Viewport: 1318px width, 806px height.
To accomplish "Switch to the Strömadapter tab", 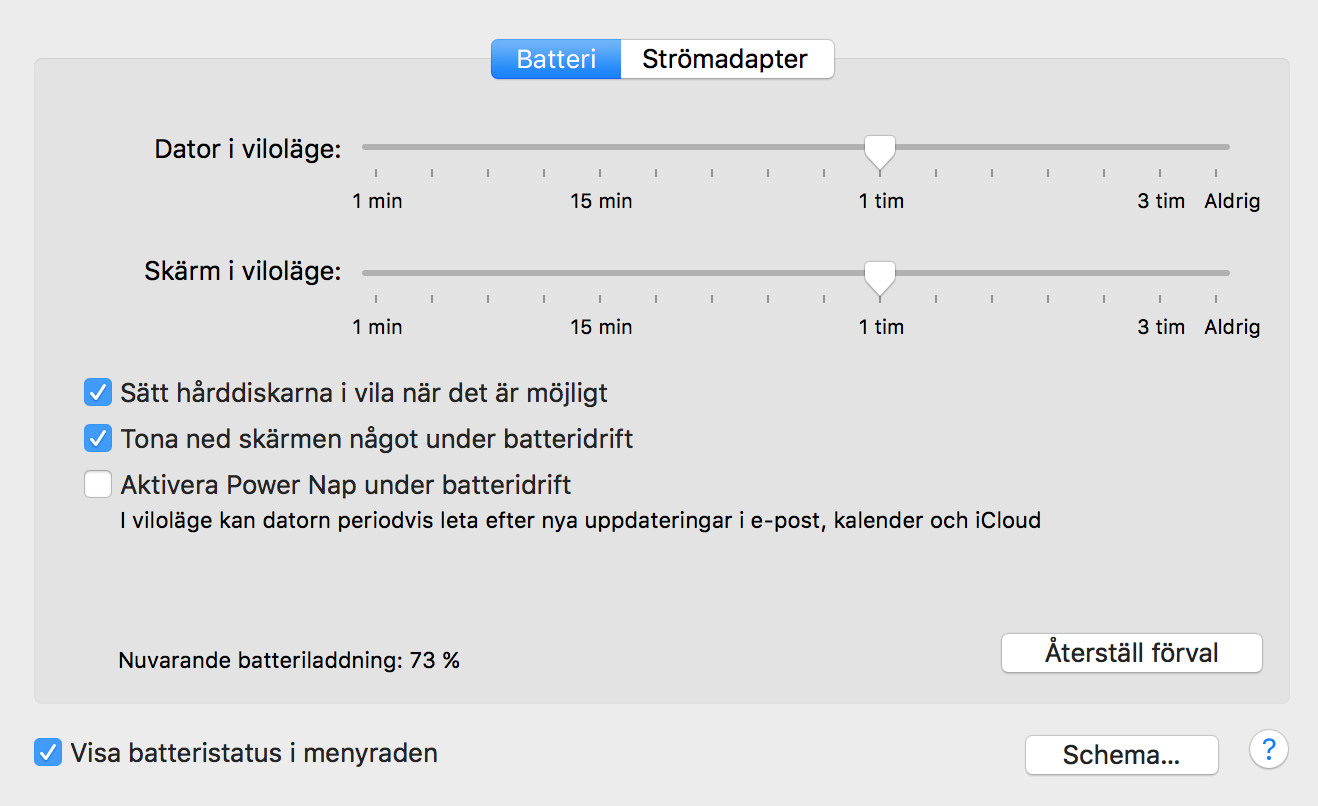I will pyautogui.click(x=725, y=59).
